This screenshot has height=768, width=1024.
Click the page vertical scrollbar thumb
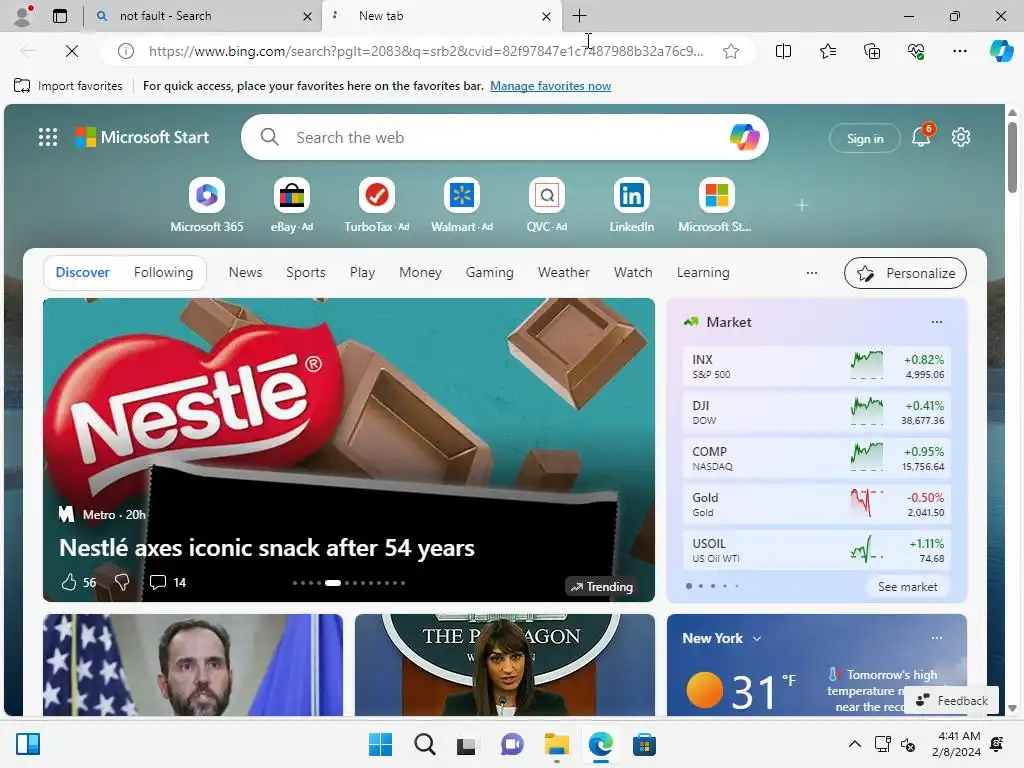1012,157
